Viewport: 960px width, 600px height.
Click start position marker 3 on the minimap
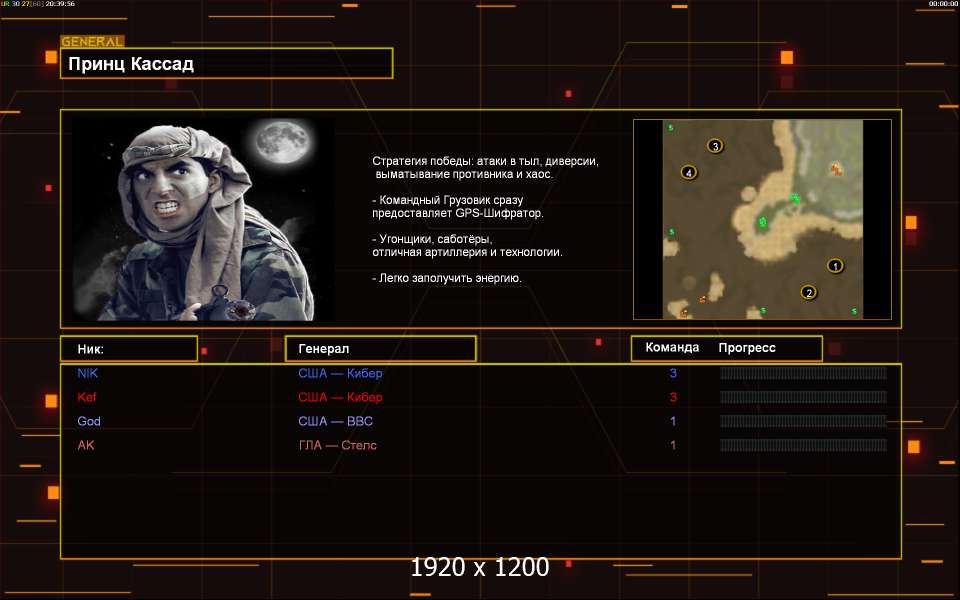715,146
